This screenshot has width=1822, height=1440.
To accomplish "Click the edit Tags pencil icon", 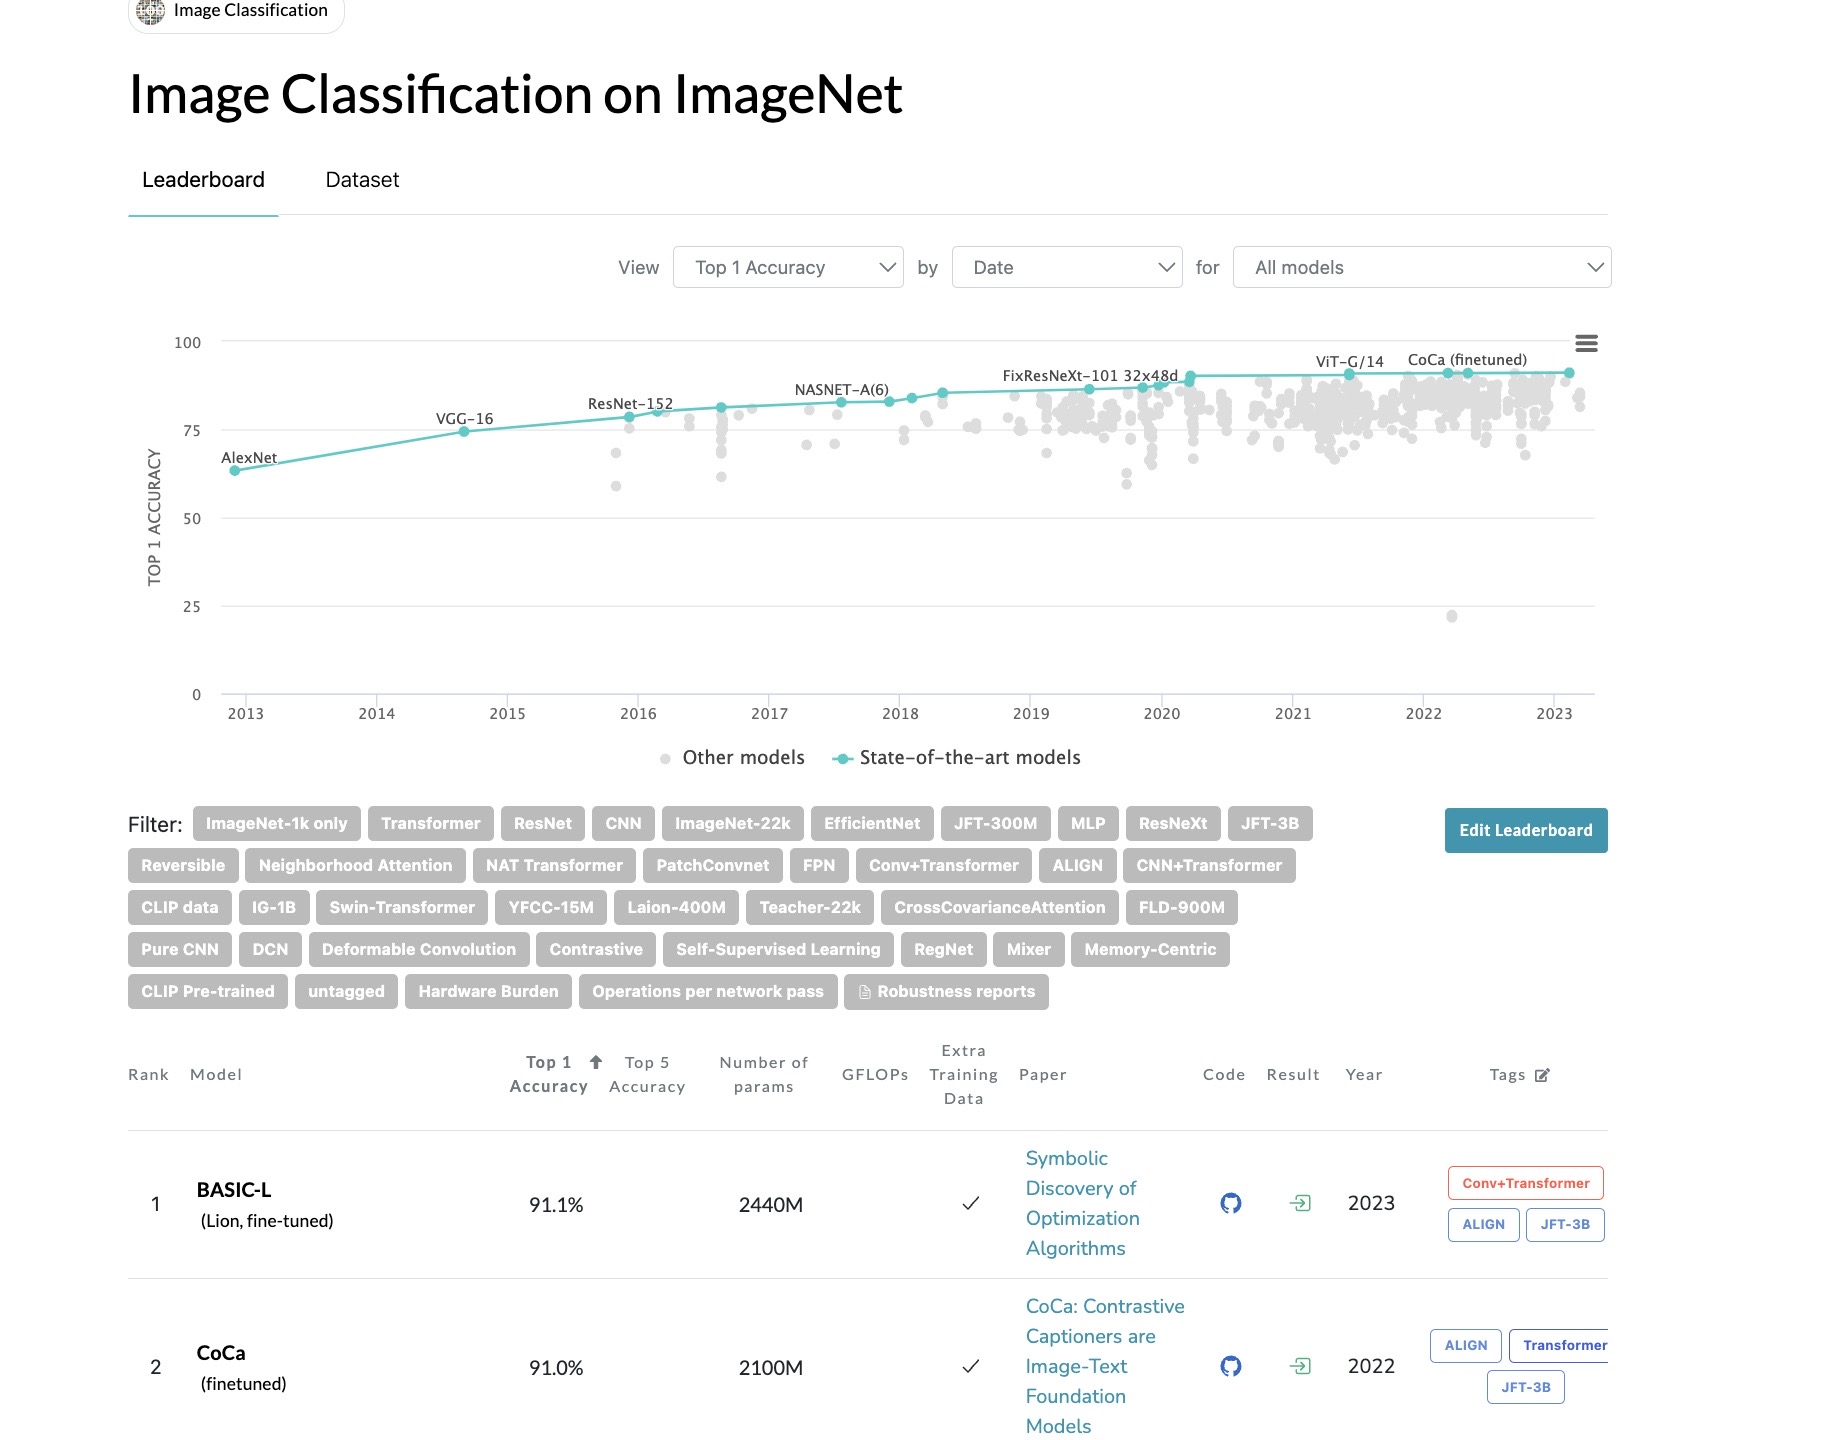I will tap(1542, 1075).
